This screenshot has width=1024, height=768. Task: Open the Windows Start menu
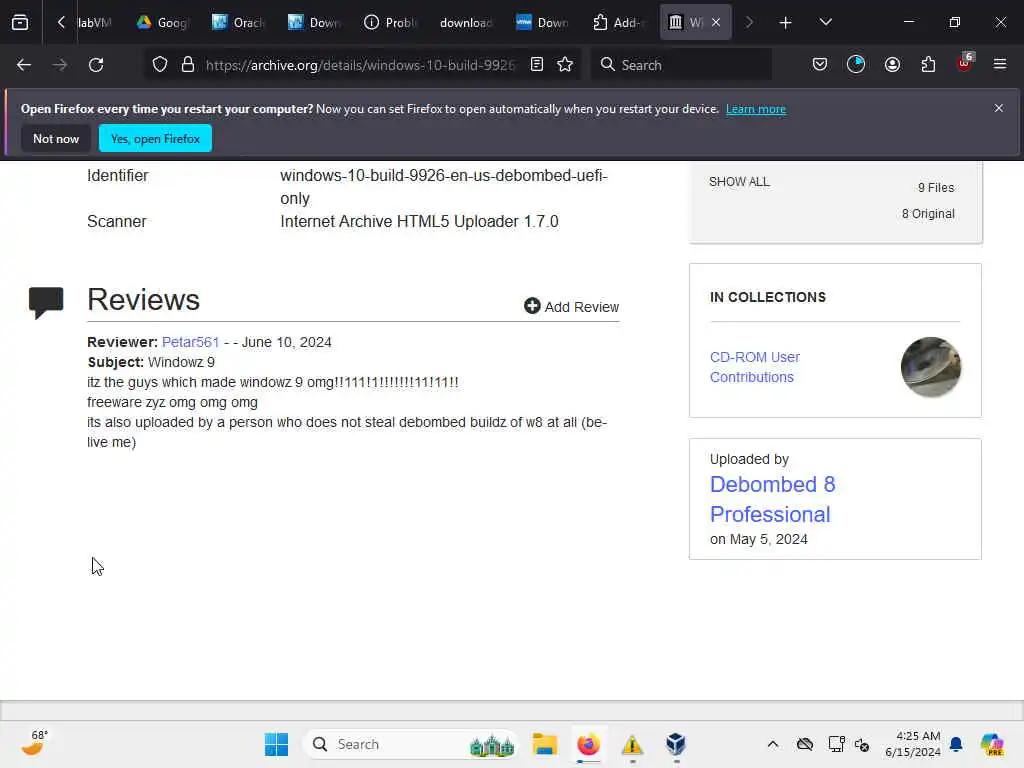(x=276, y=744)
